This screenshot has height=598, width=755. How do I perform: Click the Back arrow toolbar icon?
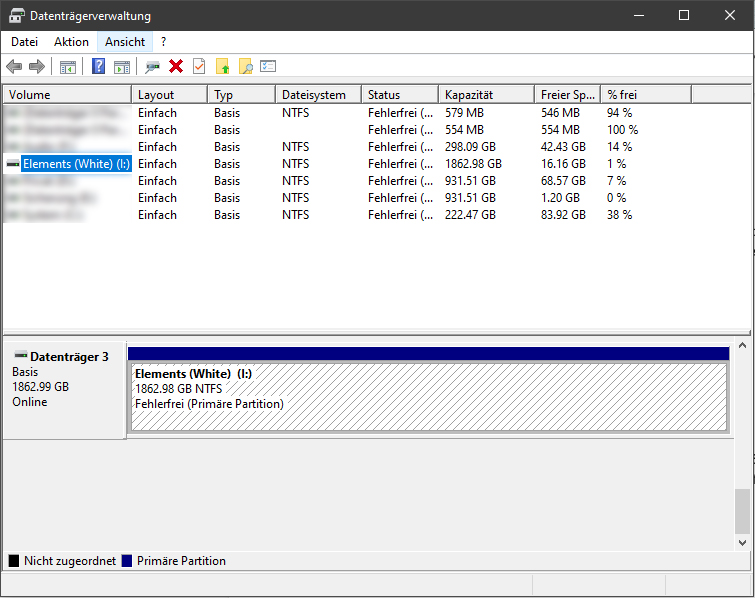pyautogui.click(x=14, y=66)
